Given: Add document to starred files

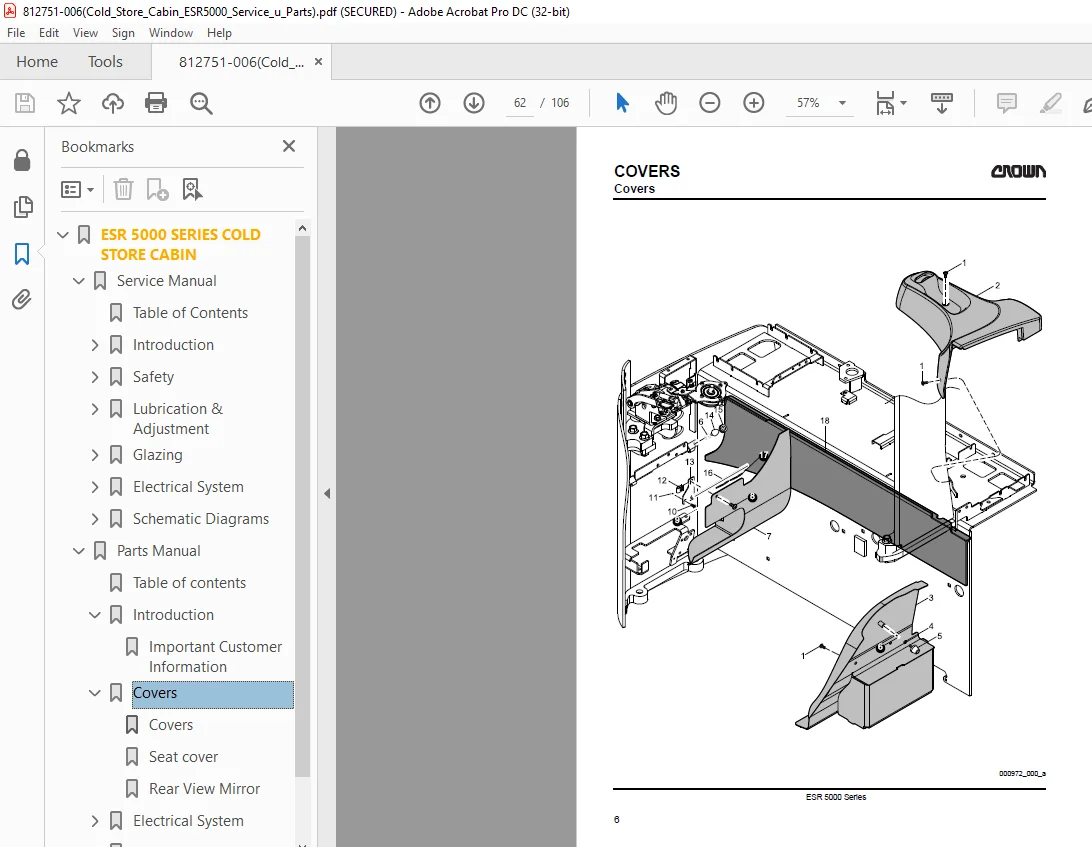Looking at the screenshot, I should (68, 103).
